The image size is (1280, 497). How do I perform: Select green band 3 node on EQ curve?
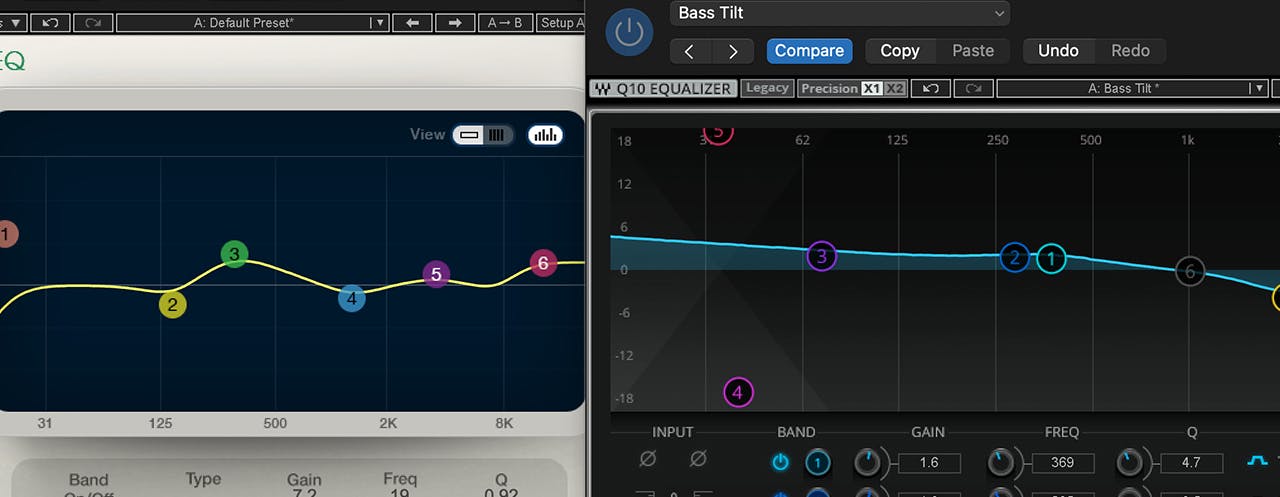pos(234,254)
